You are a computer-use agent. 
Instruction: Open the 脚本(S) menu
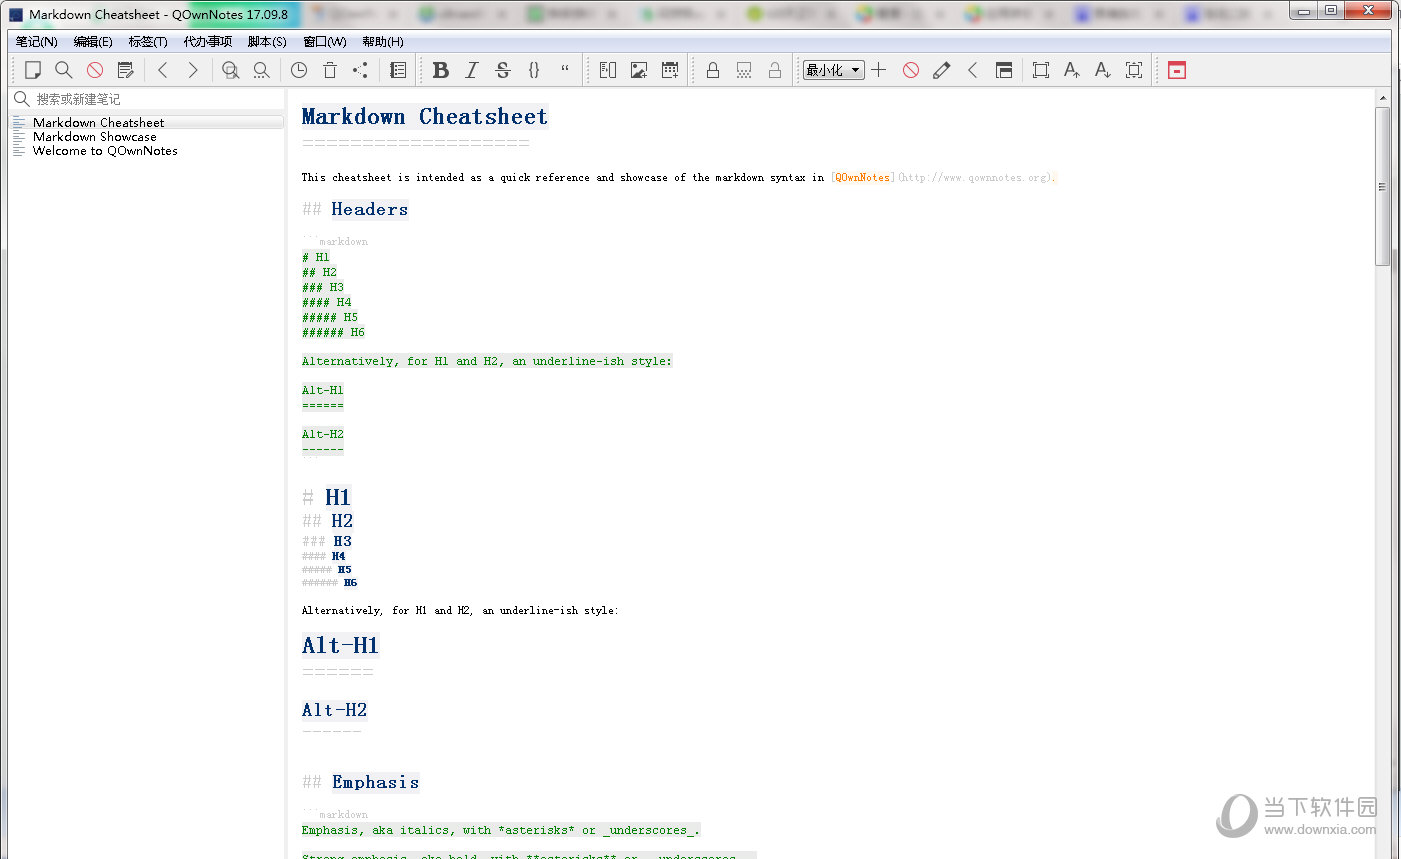click(267, 41)
